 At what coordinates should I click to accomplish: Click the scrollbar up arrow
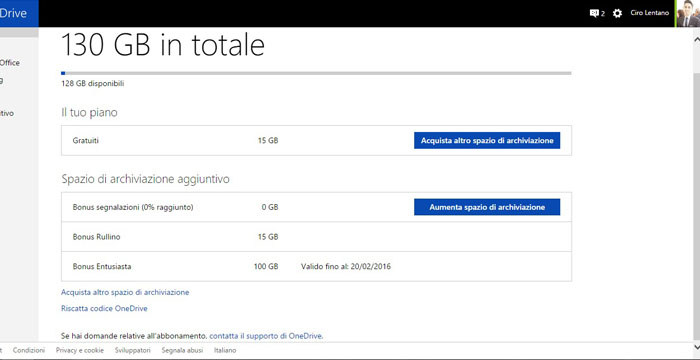tap(696, 39)
